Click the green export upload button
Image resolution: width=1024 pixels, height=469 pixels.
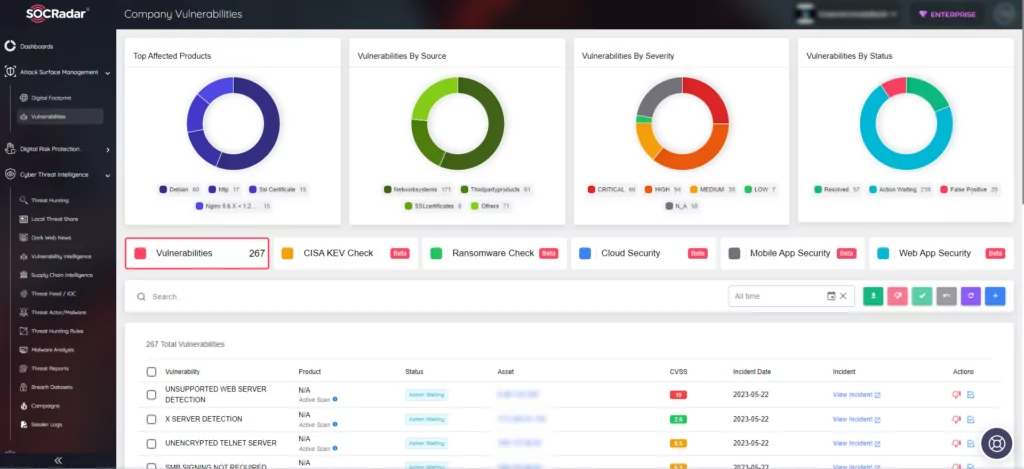[x=873, y=296]
